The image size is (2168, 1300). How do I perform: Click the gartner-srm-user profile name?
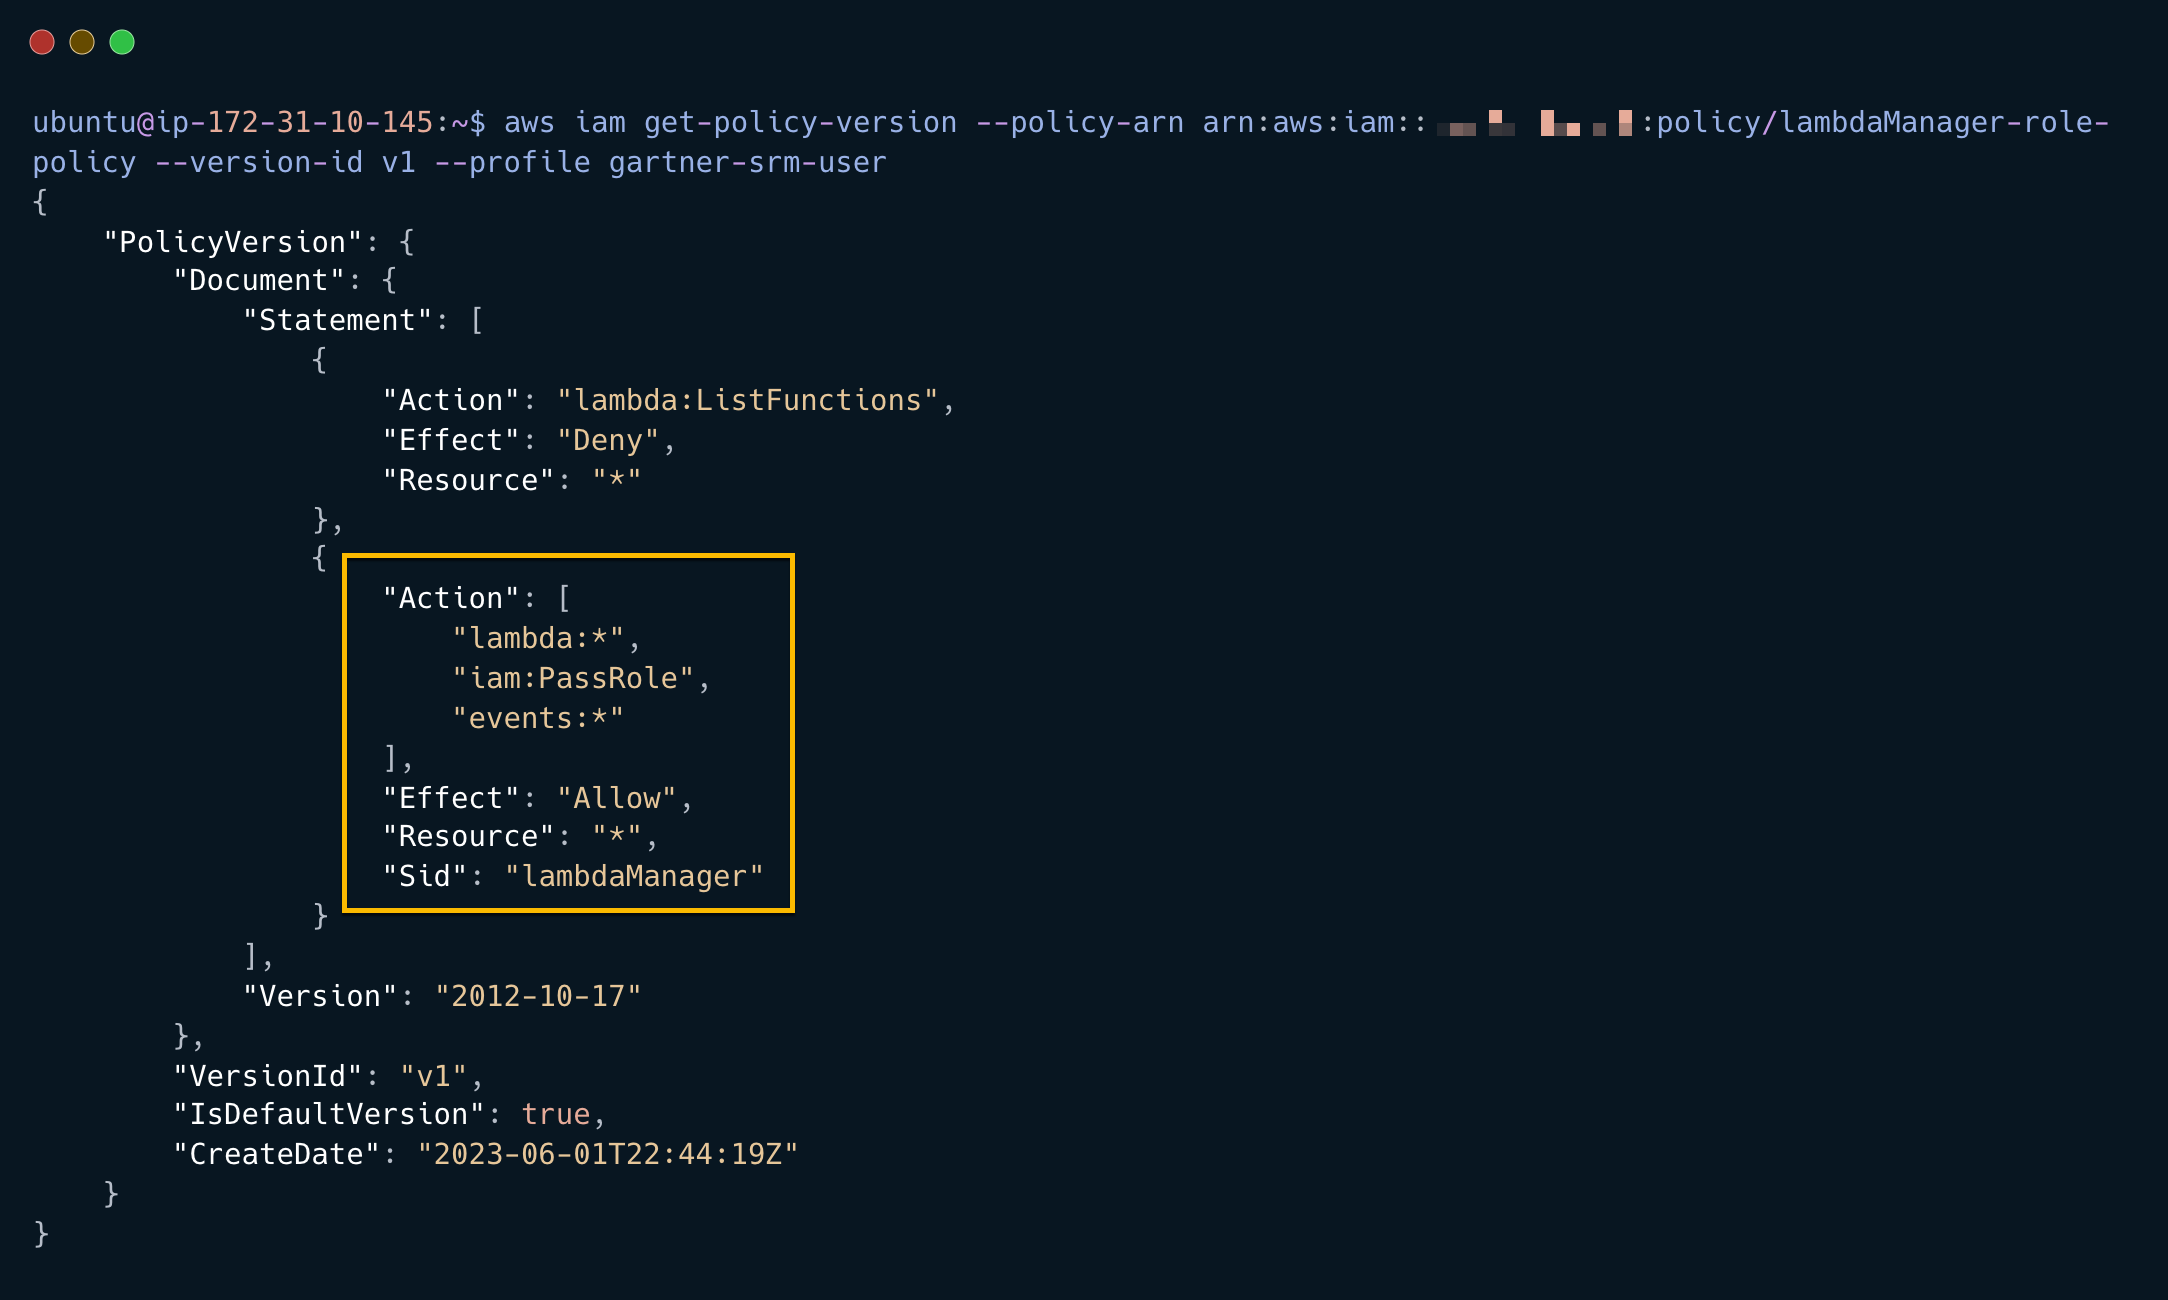(748, 163)
